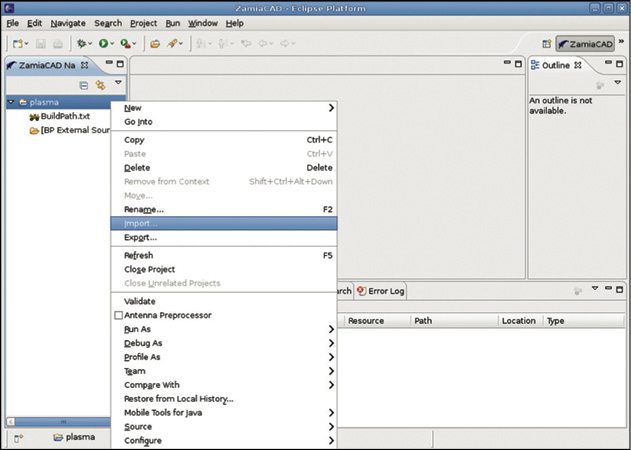This screenshot has height=450, width=631.
Task: Collapse the plasma project tree node
Action: coord(10,102)
